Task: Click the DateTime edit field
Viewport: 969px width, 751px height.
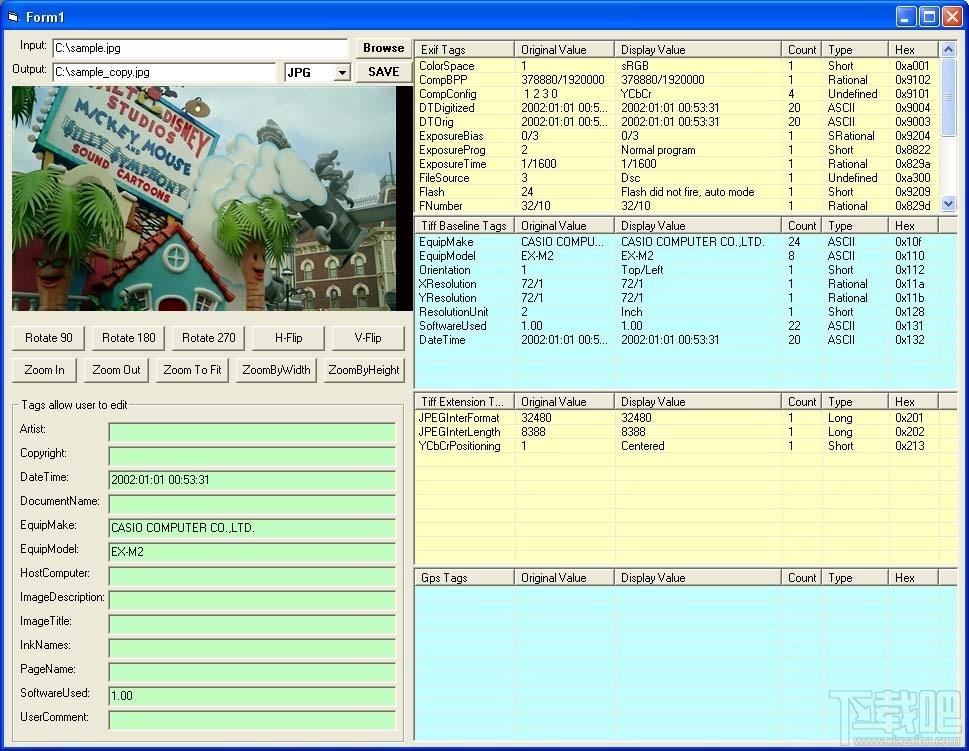Action: 252,480
